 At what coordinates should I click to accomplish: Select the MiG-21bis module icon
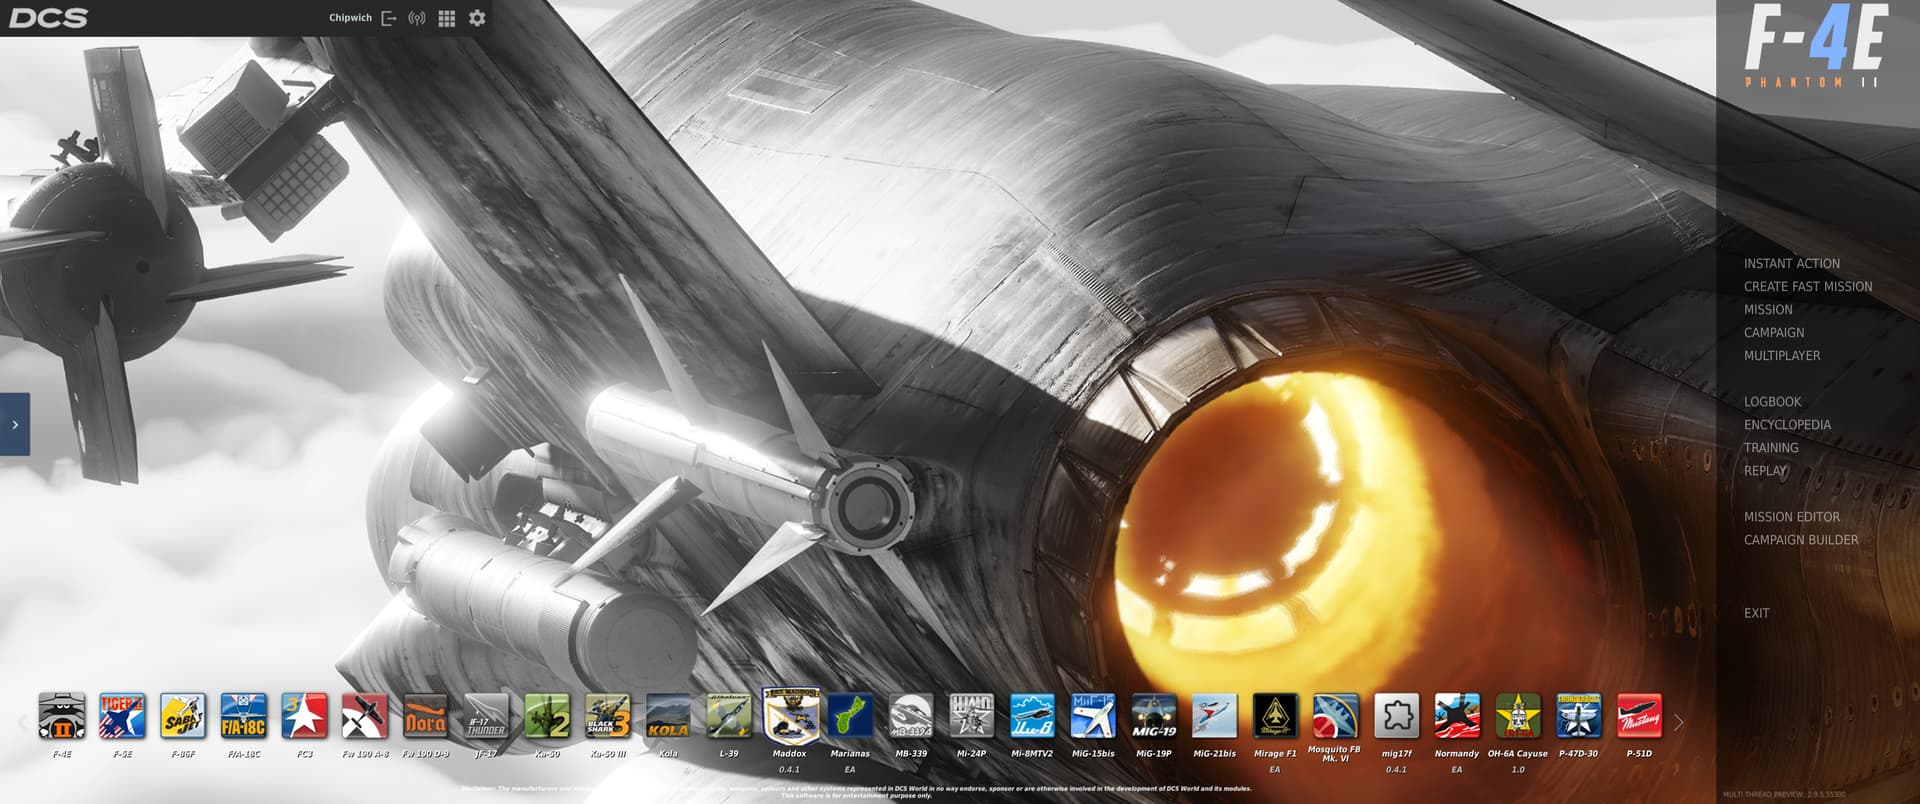[1214, 716]
